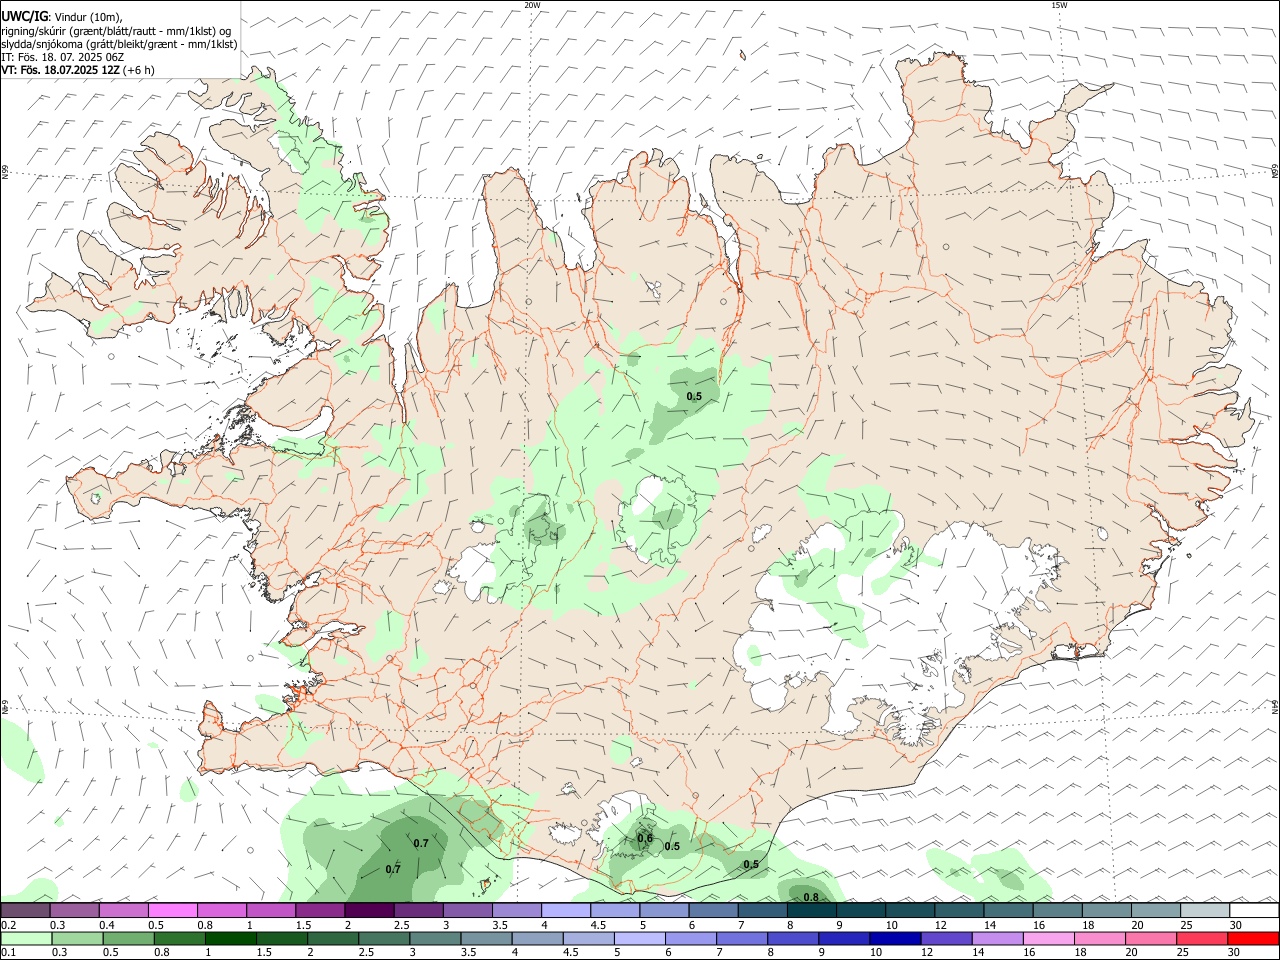Image resolution: width=1280 pixels, height=960 pixels.
Task: Click the white 30 mm snow legend swatch
Action: pos(1254,910)
